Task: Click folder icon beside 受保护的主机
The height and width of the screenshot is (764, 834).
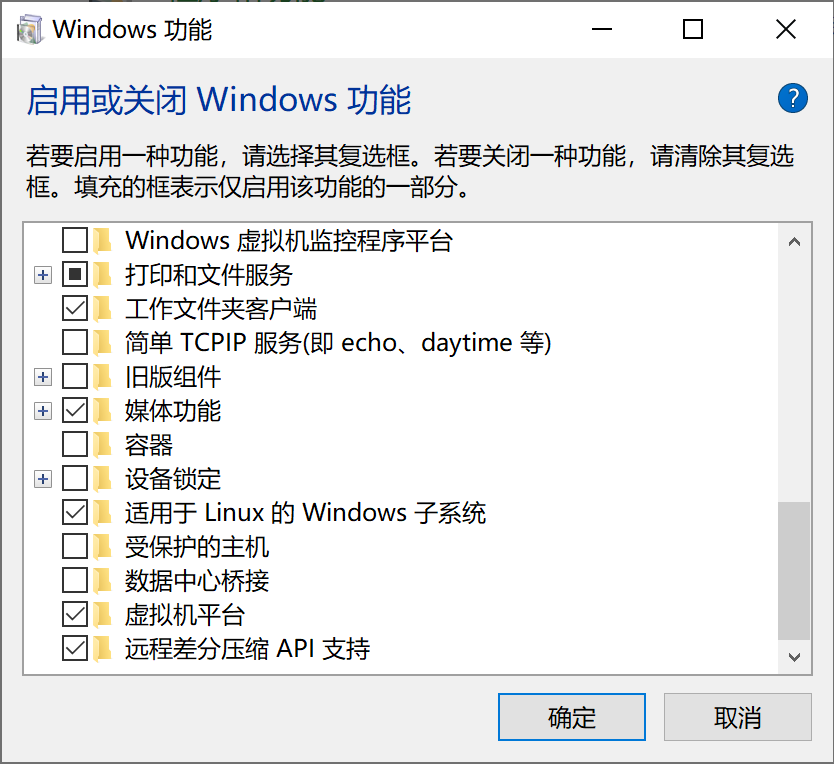Action: [x=103, y=546]
